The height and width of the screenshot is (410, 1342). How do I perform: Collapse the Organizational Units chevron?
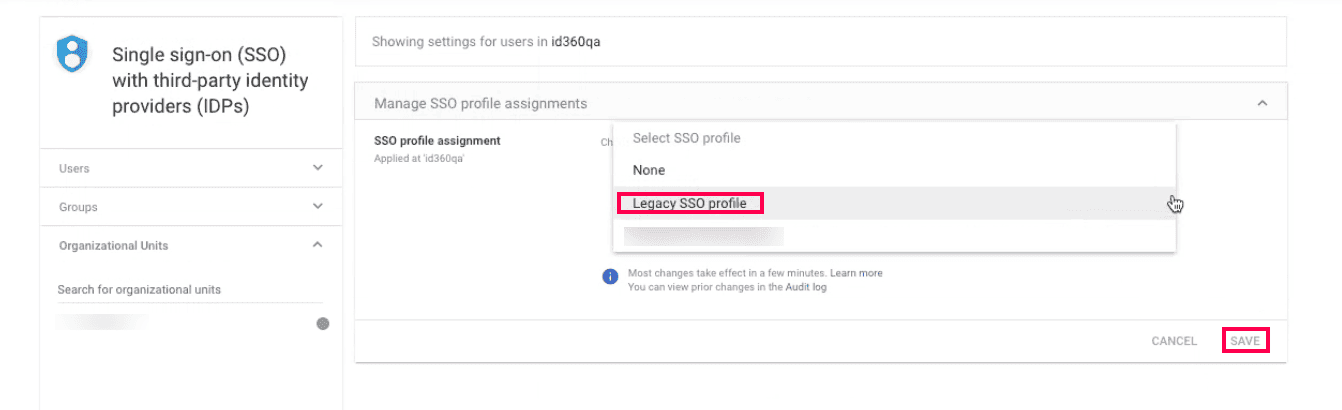coord(318,245)
